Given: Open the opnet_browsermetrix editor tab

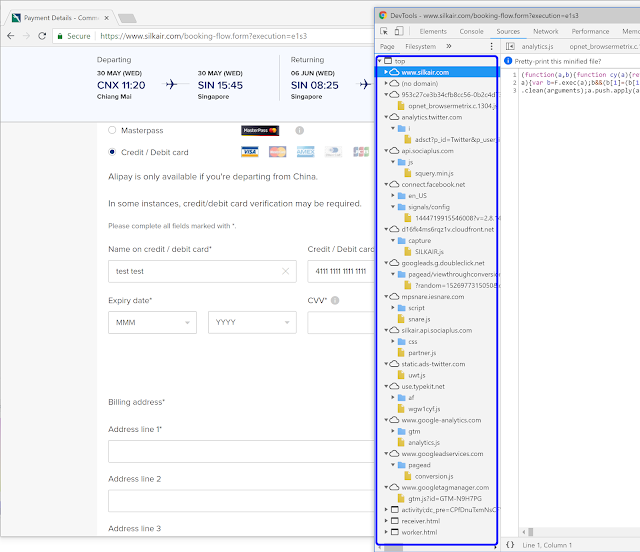Looking at the screenshot, I should click(x=604, y=47).
